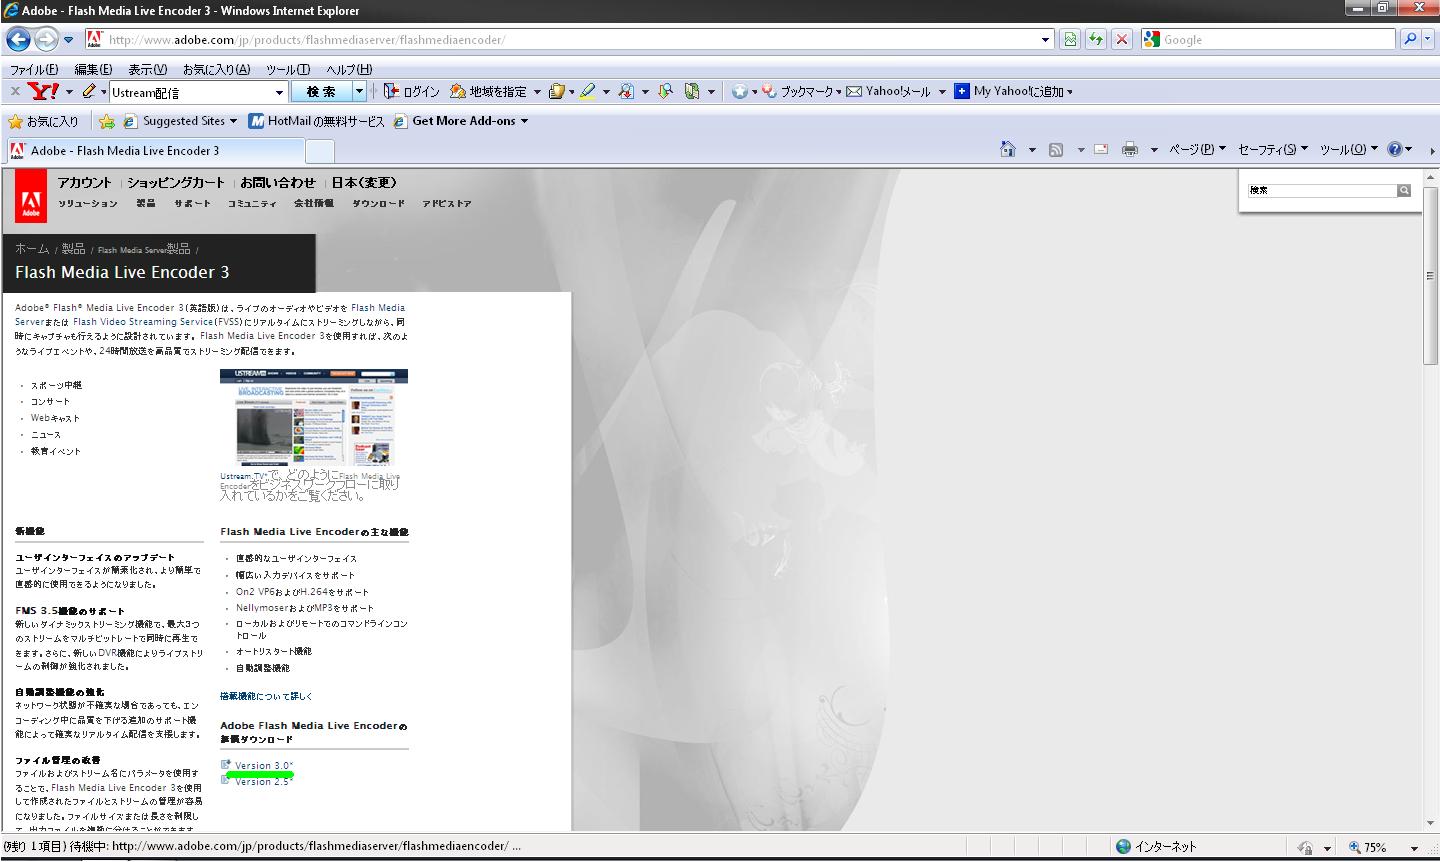Click the blue help question mark icon

point(1395,149)
